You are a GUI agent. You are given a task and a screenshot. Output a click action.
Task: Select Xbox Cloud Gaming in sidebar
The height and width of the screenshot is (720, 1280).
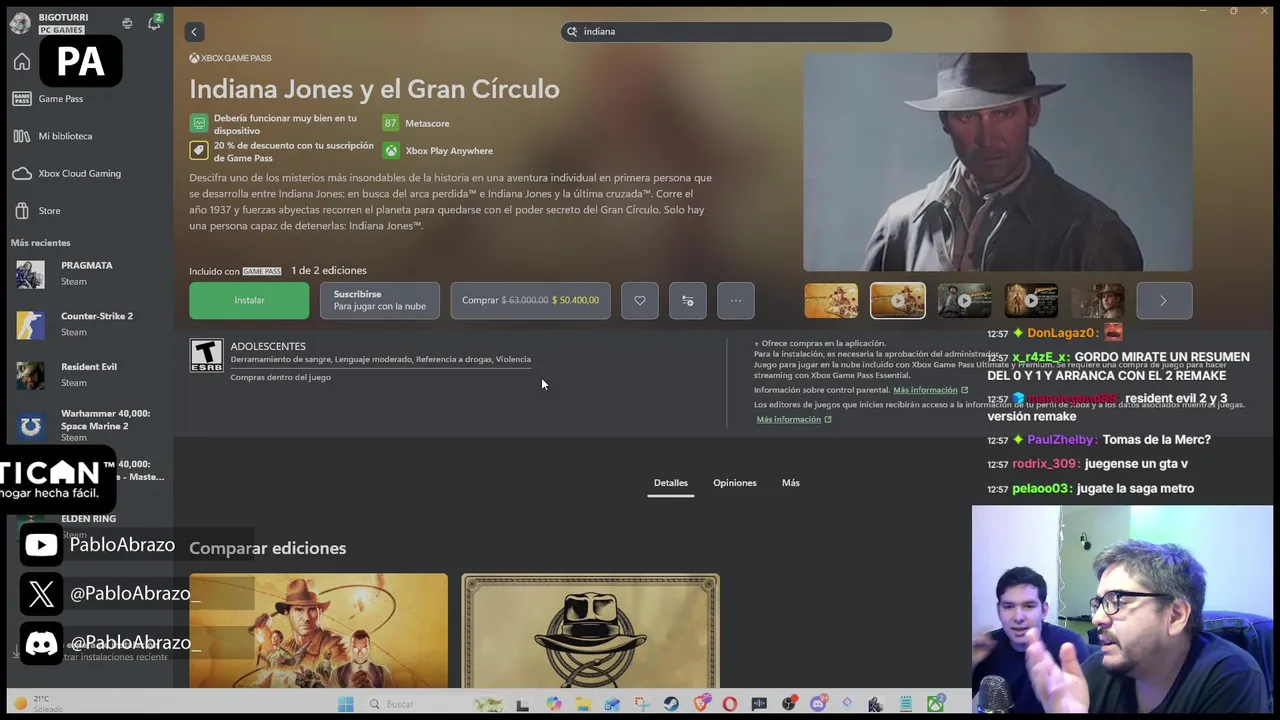(80, 173)
